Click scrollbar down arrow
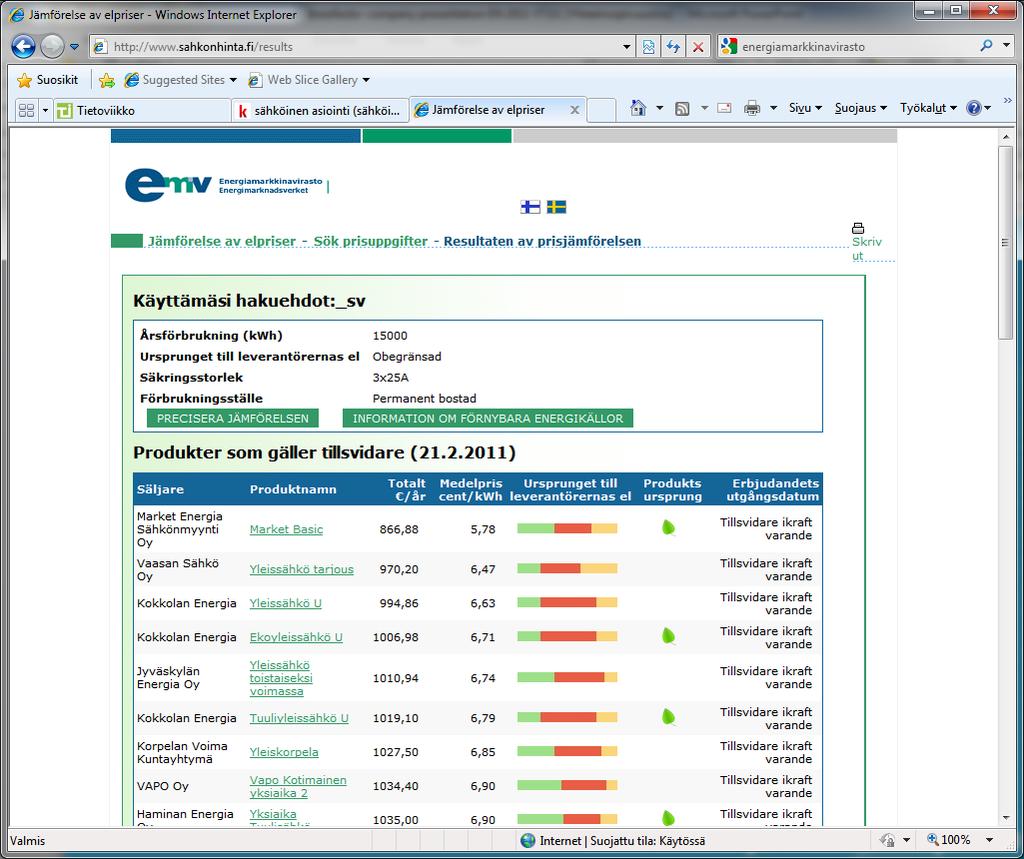This screenshot has height=859, width=1024. pos(1005,817)
